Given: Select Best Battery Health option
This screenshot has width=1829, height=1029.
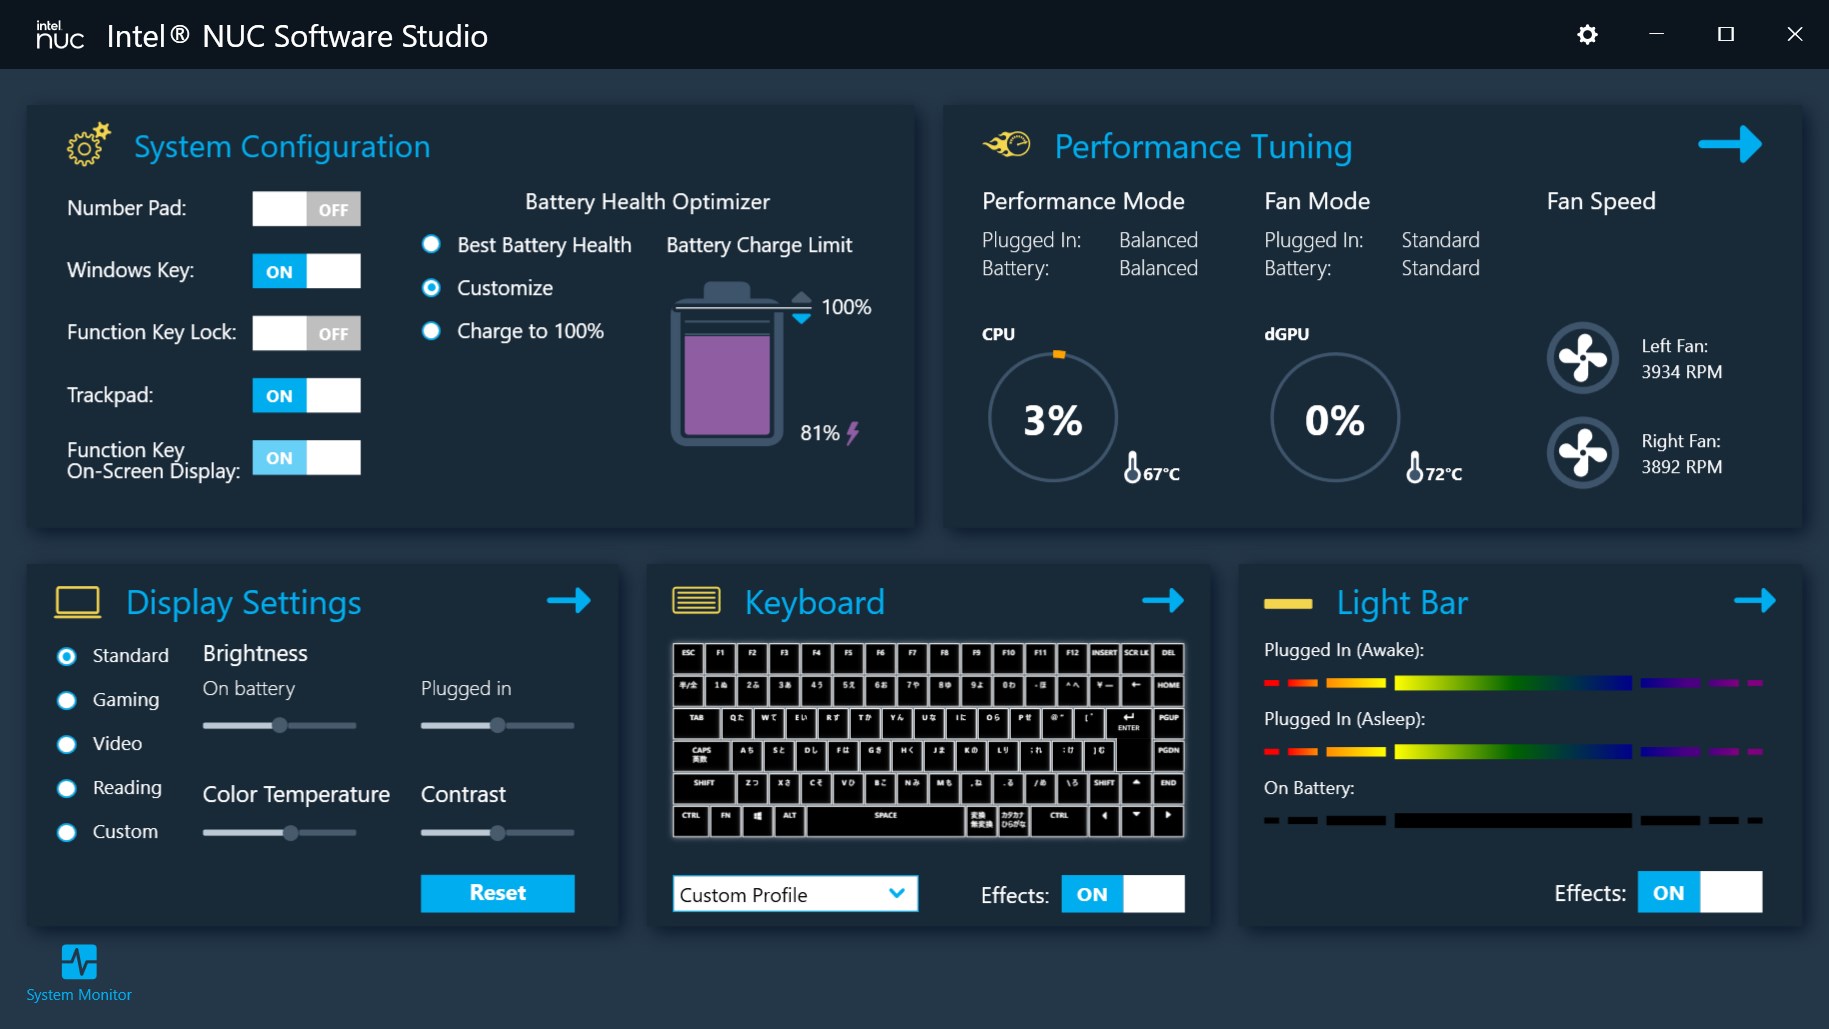Looking at the screenshot, I should click(x=431, y=244).
